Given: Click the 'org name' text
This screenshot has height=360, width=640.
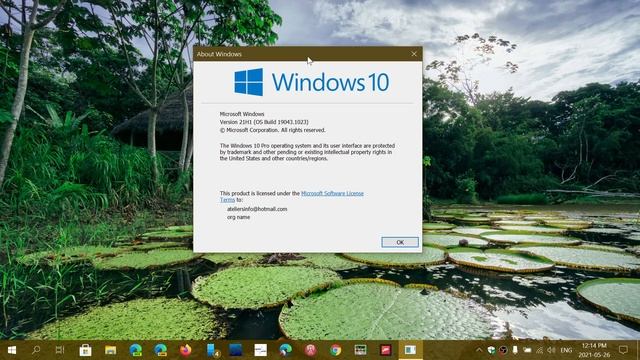Looking at the screenshot, I should (x=238, y=217).
